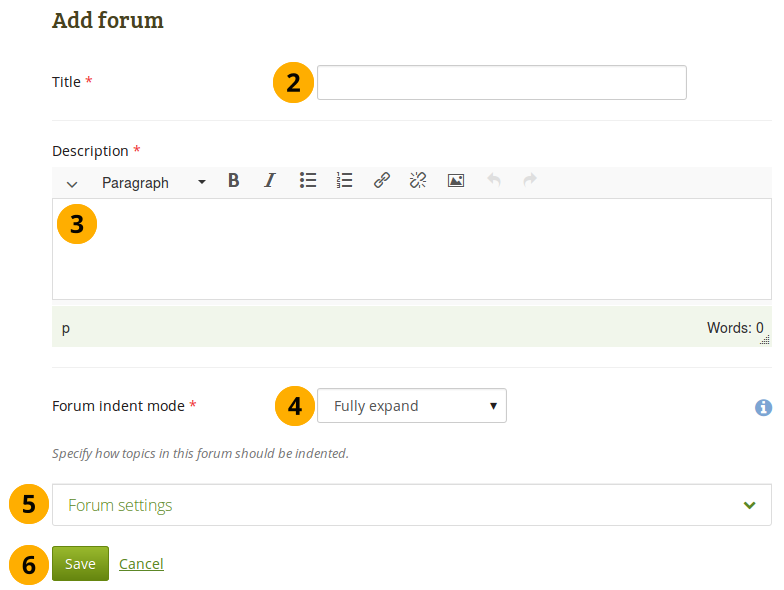This screenshot has width=784, height=590.
Task: Open the Forum indent mode dropdown
Action: [x=411, y=406]
